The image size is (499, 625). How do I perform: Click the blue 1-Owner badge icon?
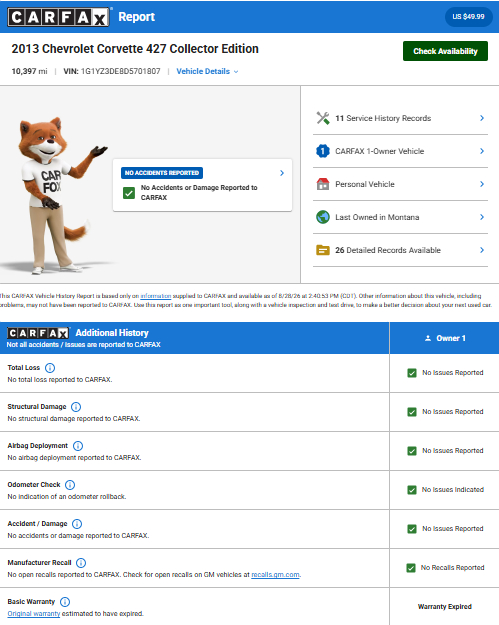pos(323,151)
